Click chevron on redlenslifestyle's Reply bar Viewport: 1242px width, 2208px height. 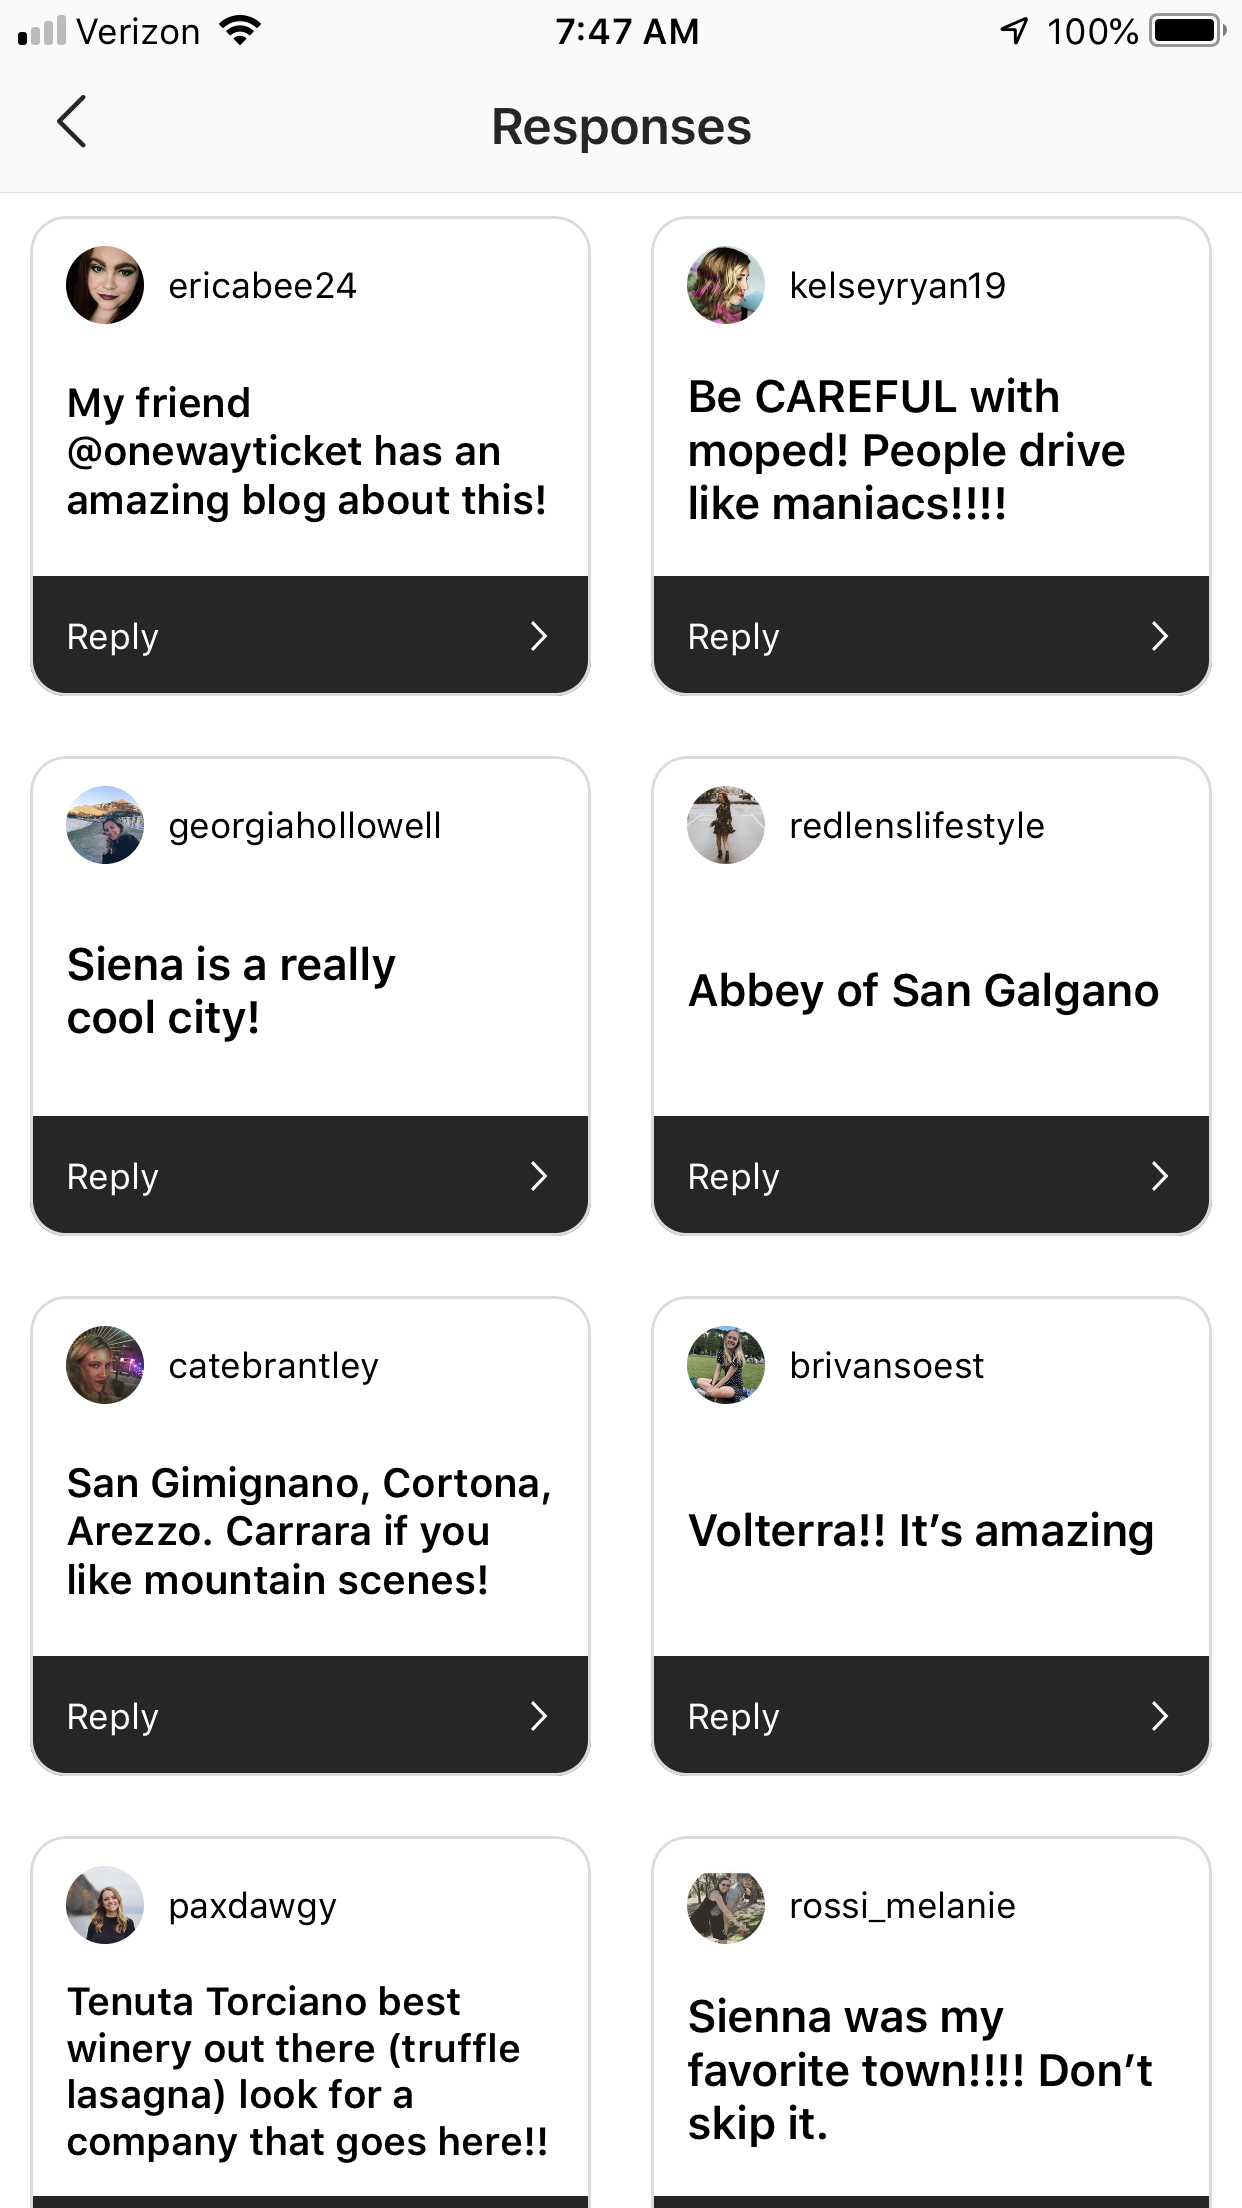tap(1160, 1176)
